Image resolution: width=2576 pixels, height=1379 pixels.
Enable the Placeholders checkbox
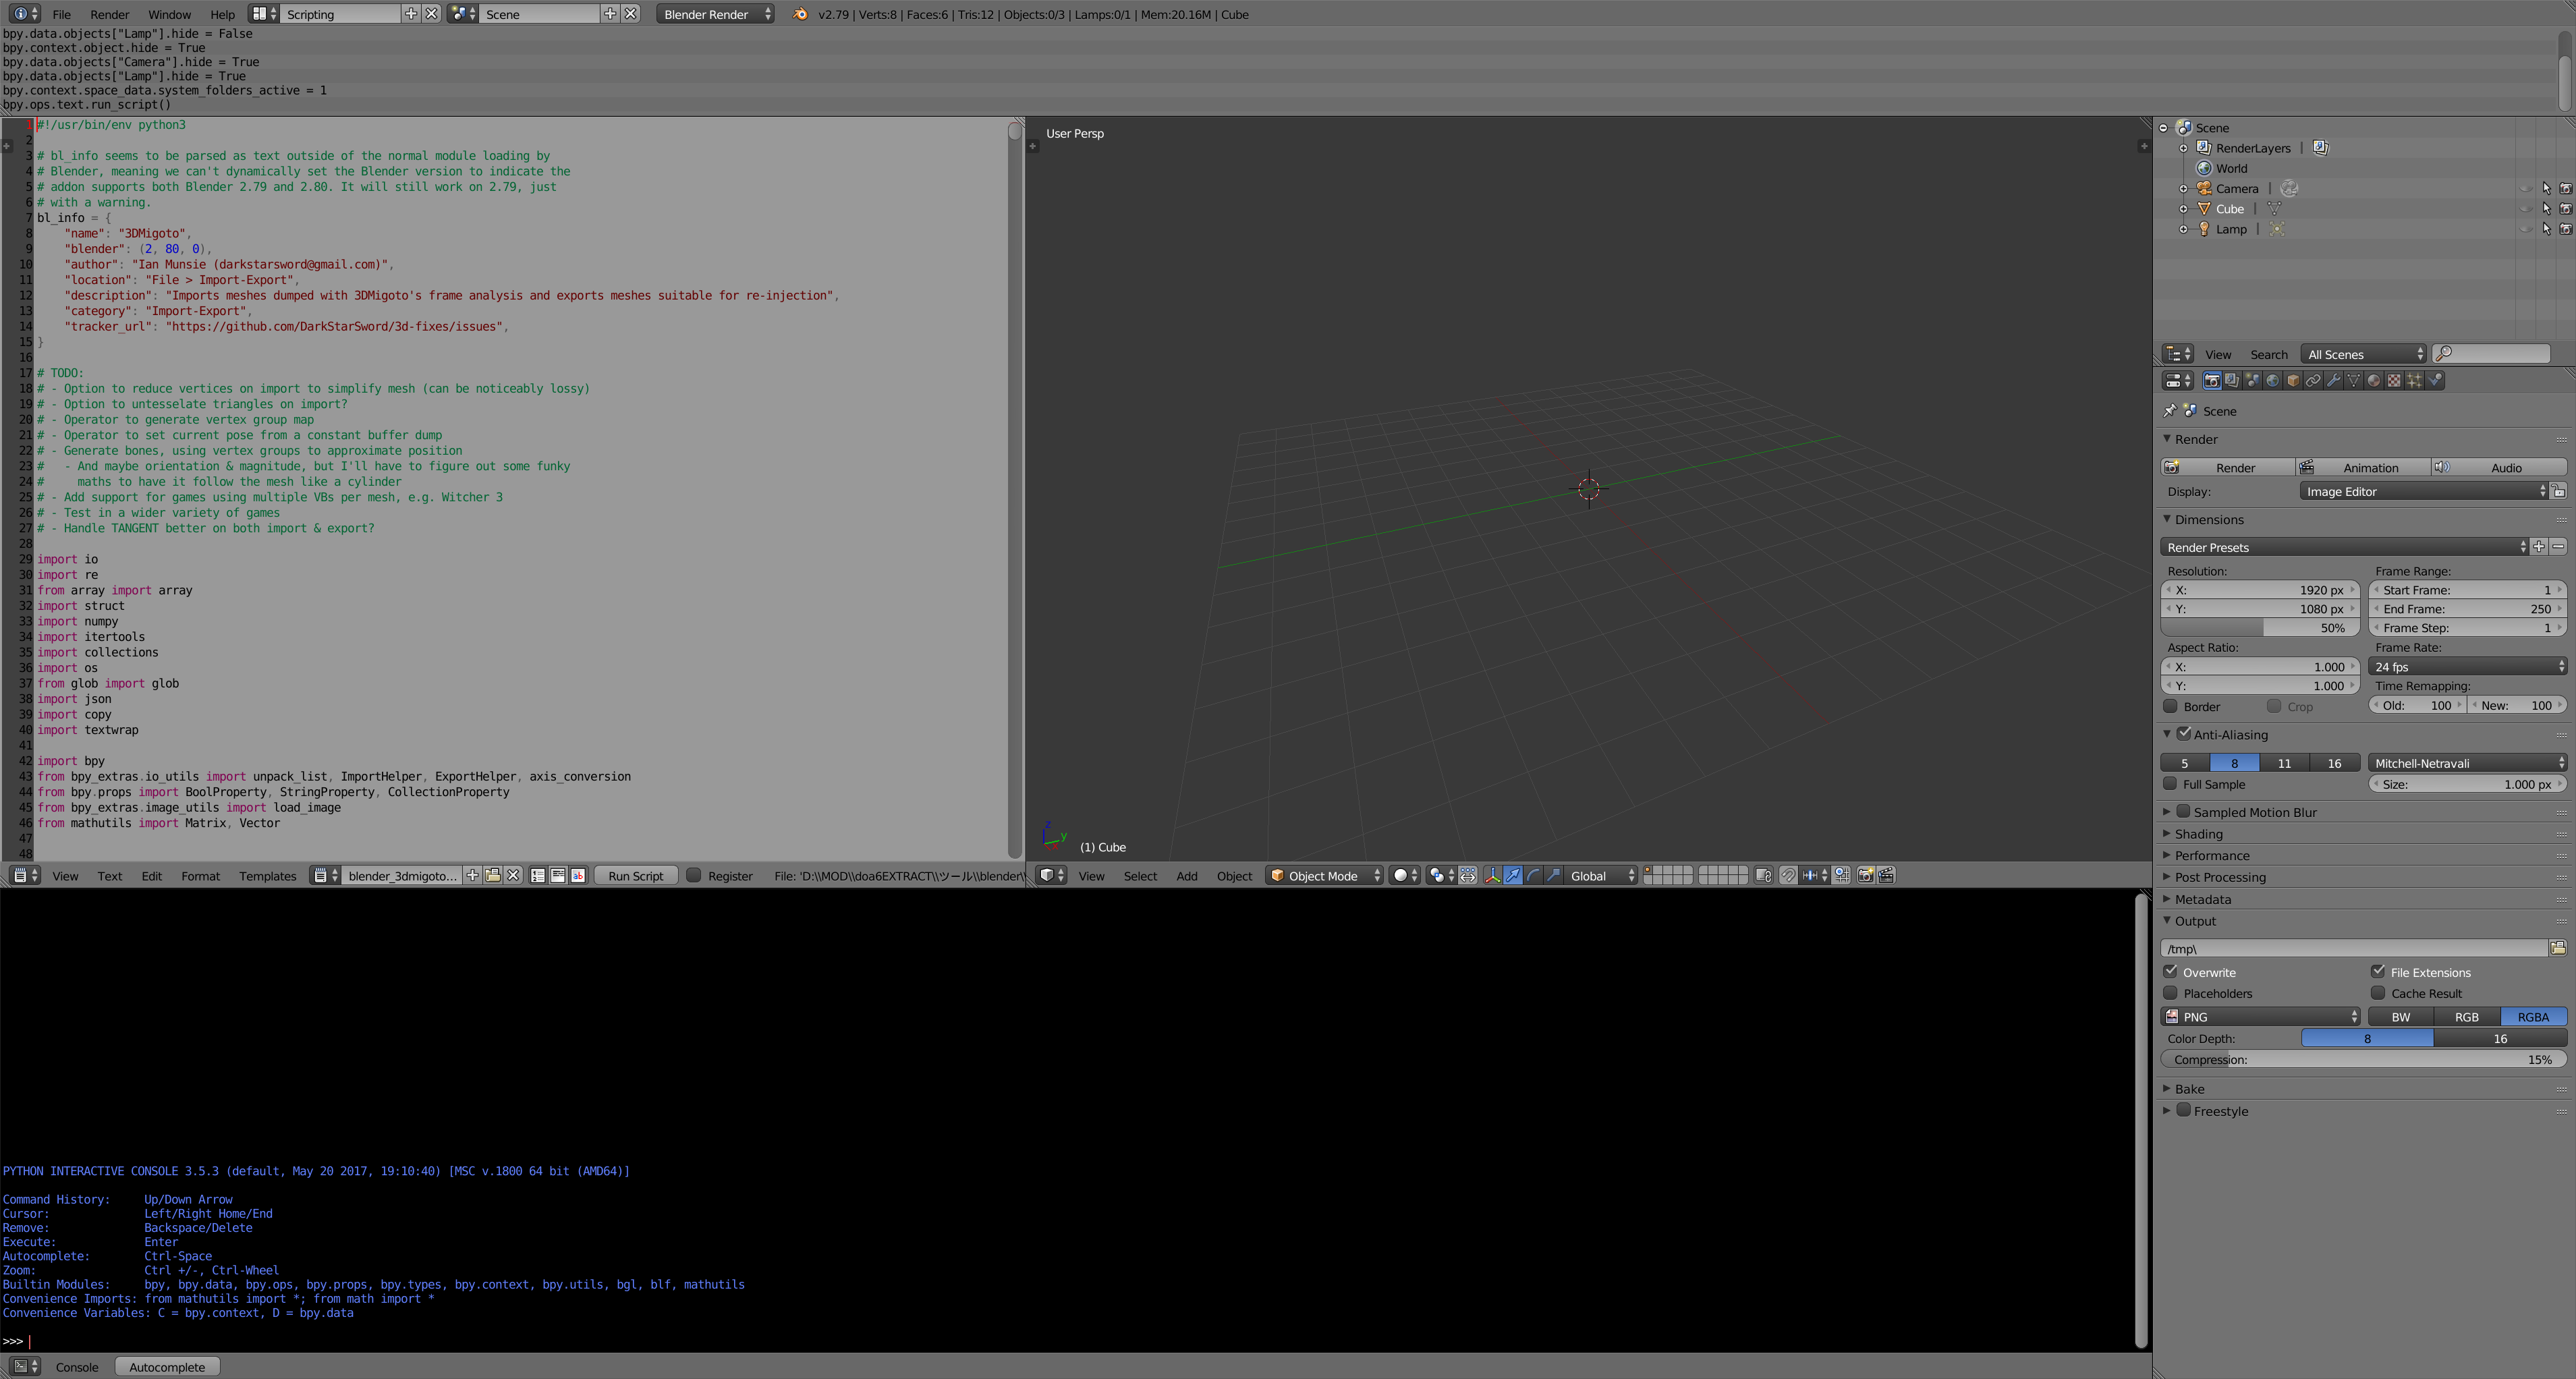click(x=2170, y=993)
